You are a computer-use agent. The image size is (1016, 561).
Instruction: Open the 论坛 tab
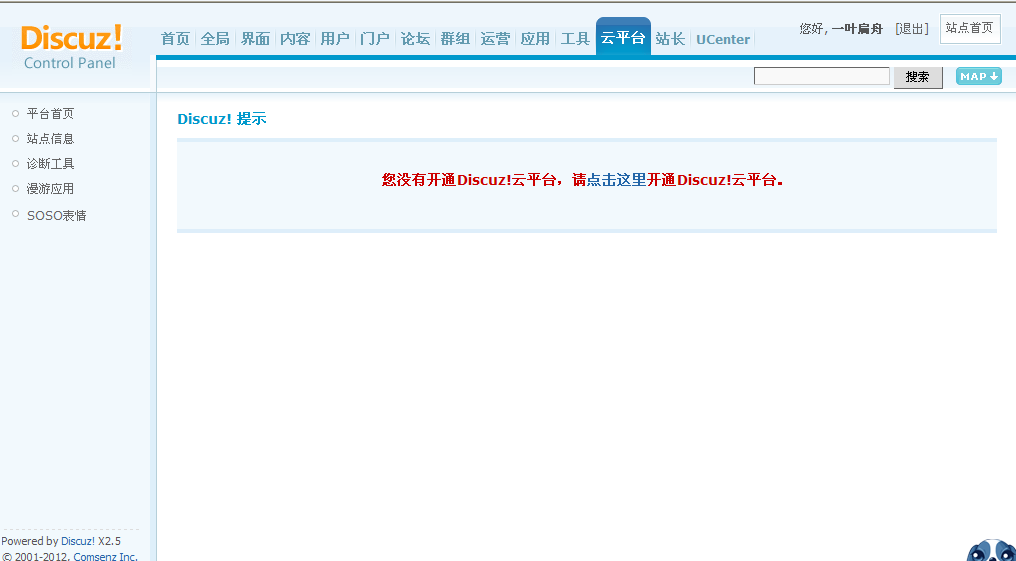click(415, 39)
